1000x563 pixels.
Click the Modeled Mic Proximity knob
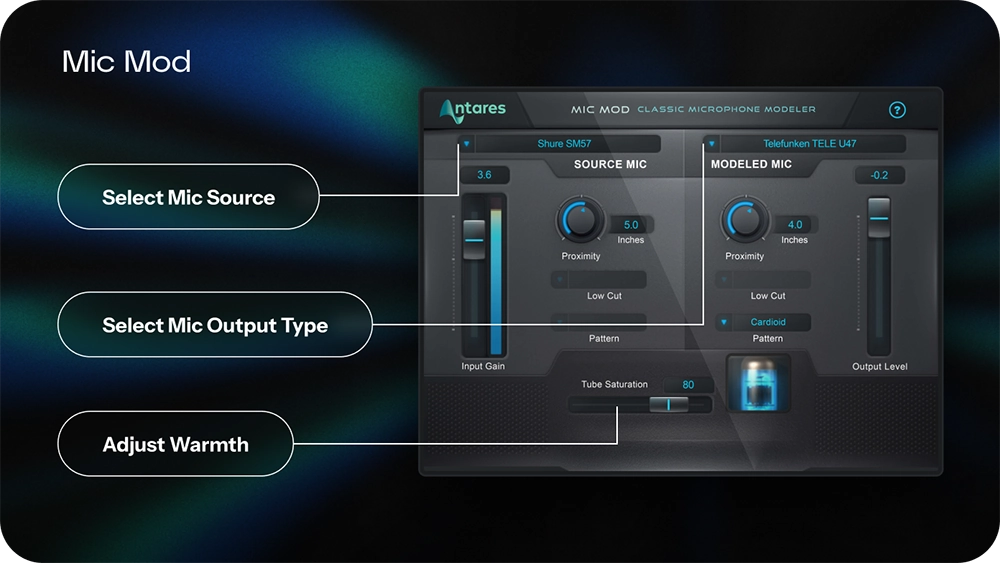(744, 219)
